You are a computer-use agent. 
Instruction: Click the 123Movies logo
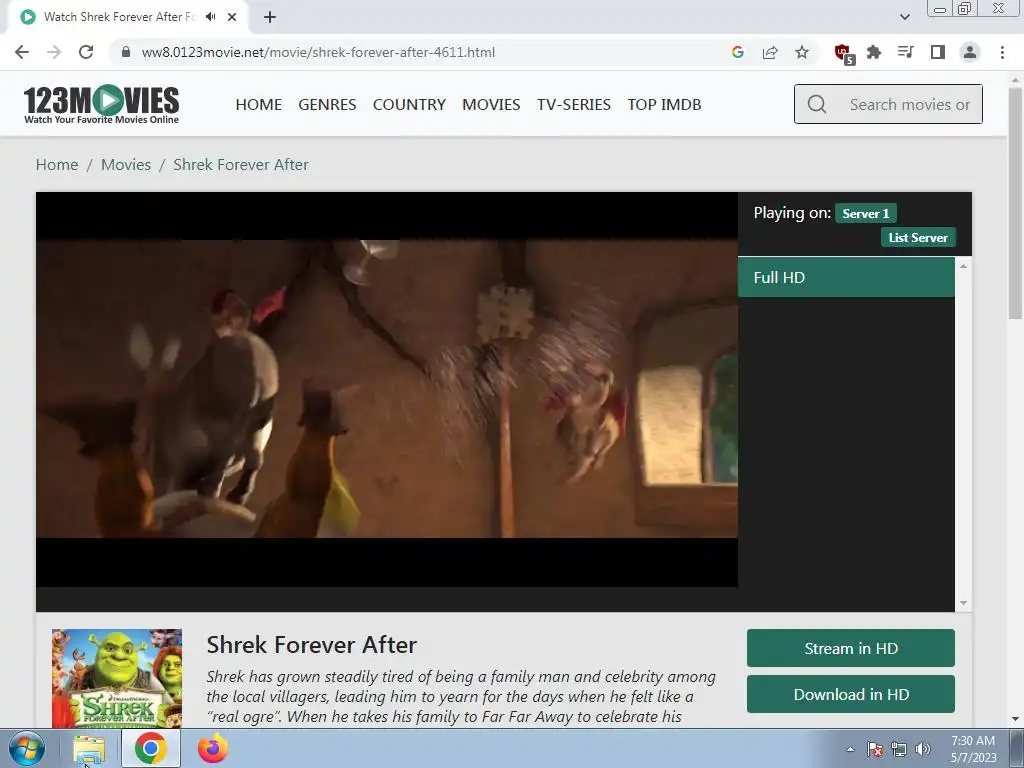[x=101, y=104]
